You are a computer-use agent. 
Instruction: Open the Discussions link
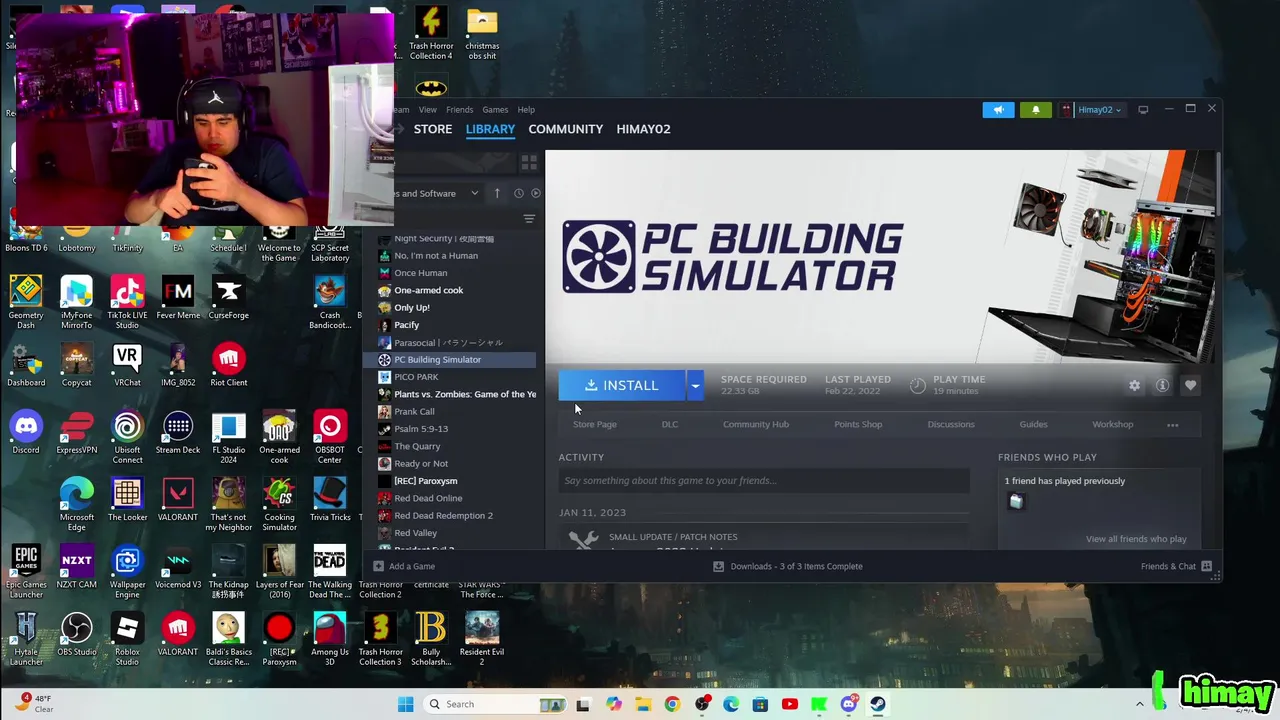coord(950,425)
